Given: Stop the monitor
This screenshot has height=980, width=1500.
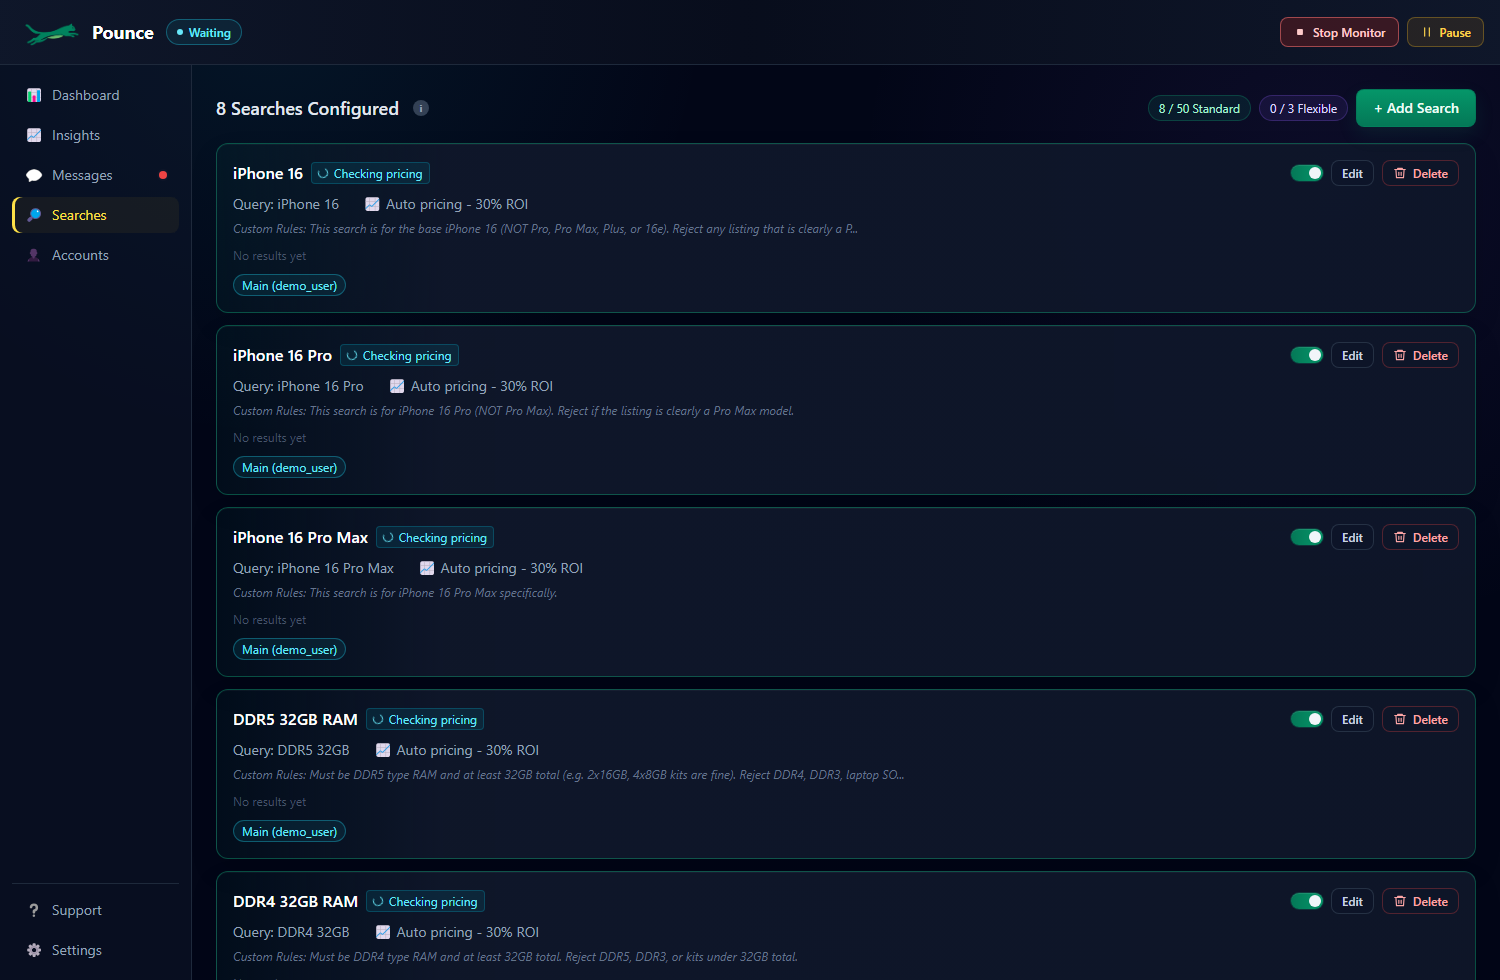Looking at the screenshot, I should (1339, 33).
